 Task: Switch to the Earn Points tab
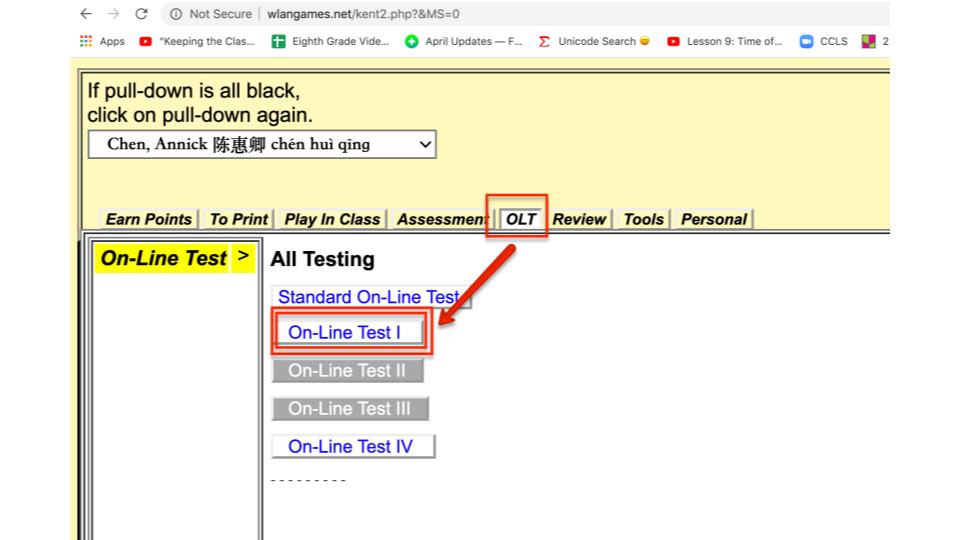pos(149,219)
